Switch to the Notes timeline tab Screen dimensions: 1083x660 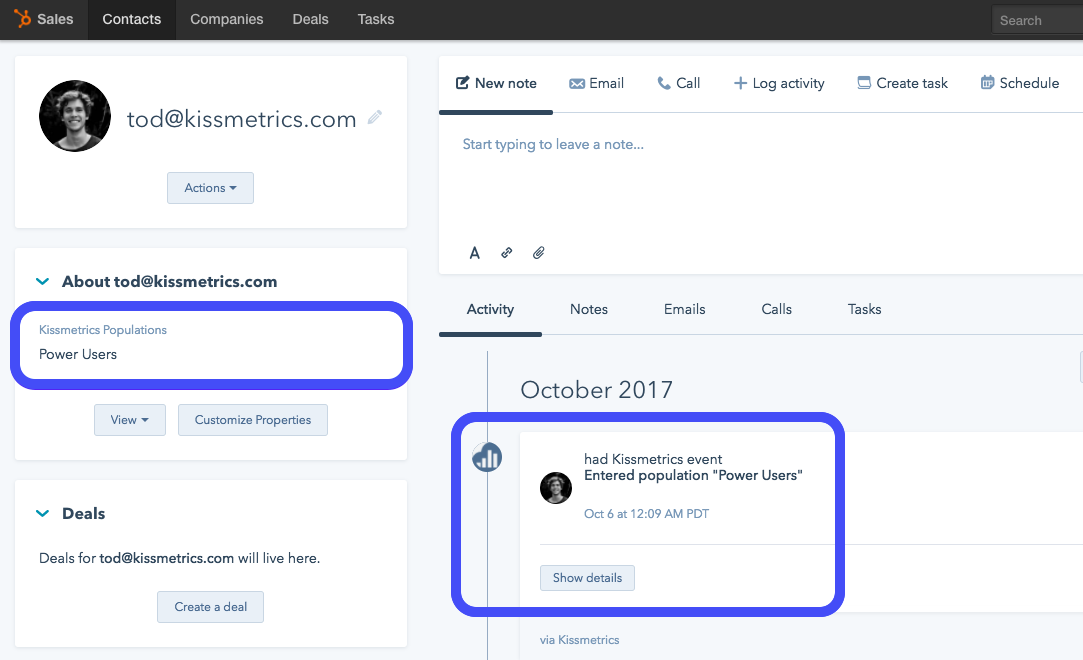(x=588, y=309)
